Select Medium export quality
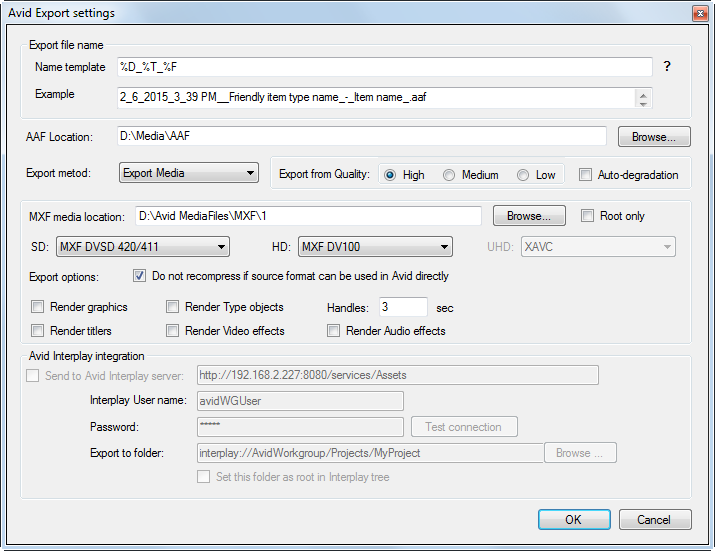Viewport: 715px width, 551px height. (449, 175)
